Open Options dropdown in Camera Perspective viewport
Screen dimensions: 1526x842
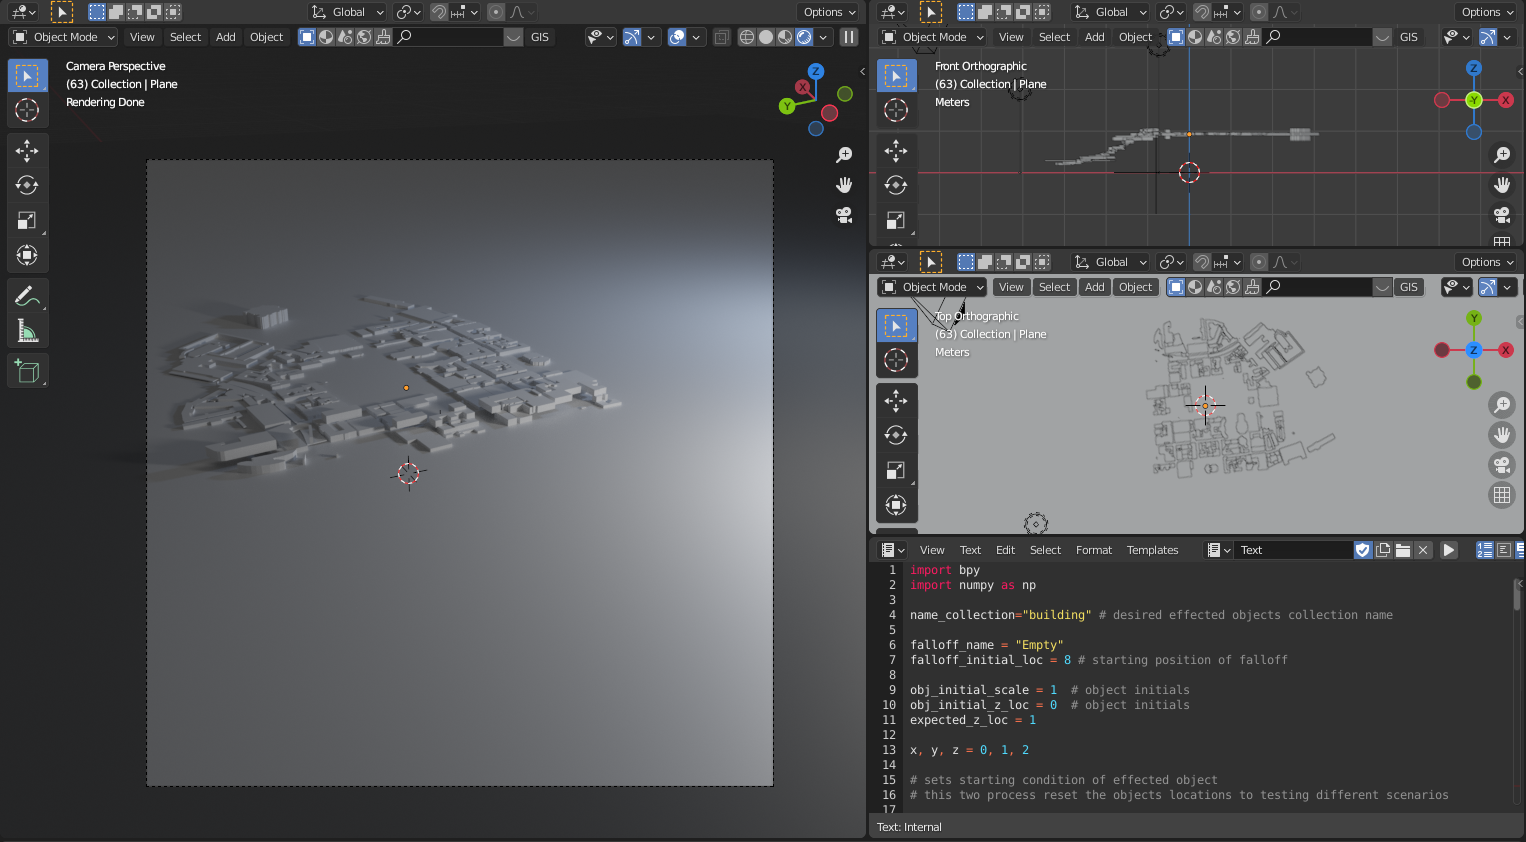[x=829, y=12]
